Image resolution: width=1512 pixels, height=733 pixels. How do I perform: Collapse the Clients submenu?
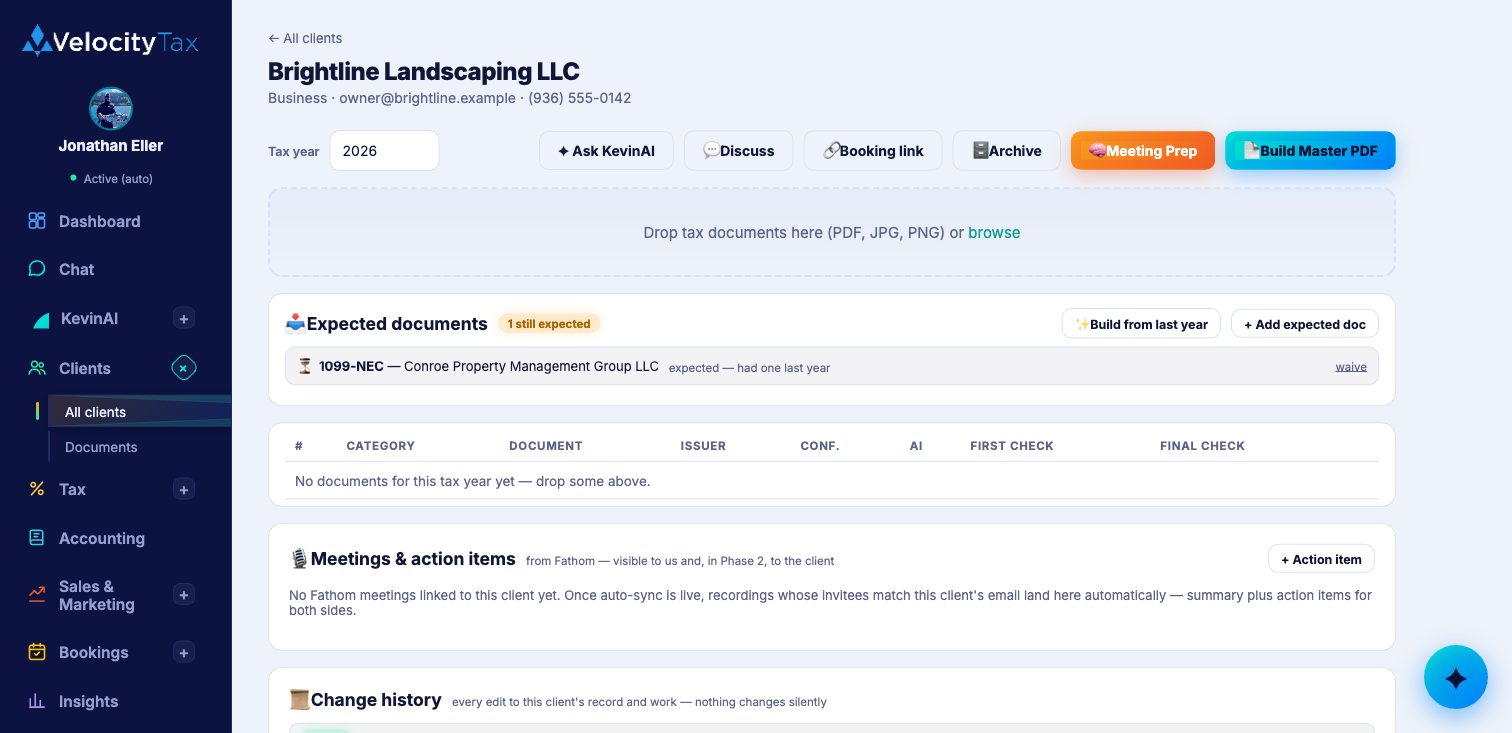pyautogui.click(x=184, y=368)
